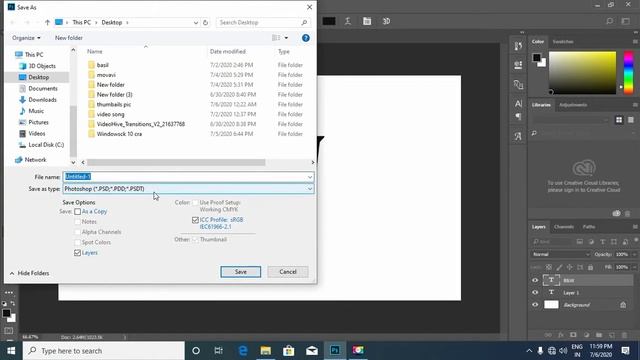This screenshot has height=360, width=640.
Task: Open the view options dropdown arrow
Action: (x=286, y=38)
